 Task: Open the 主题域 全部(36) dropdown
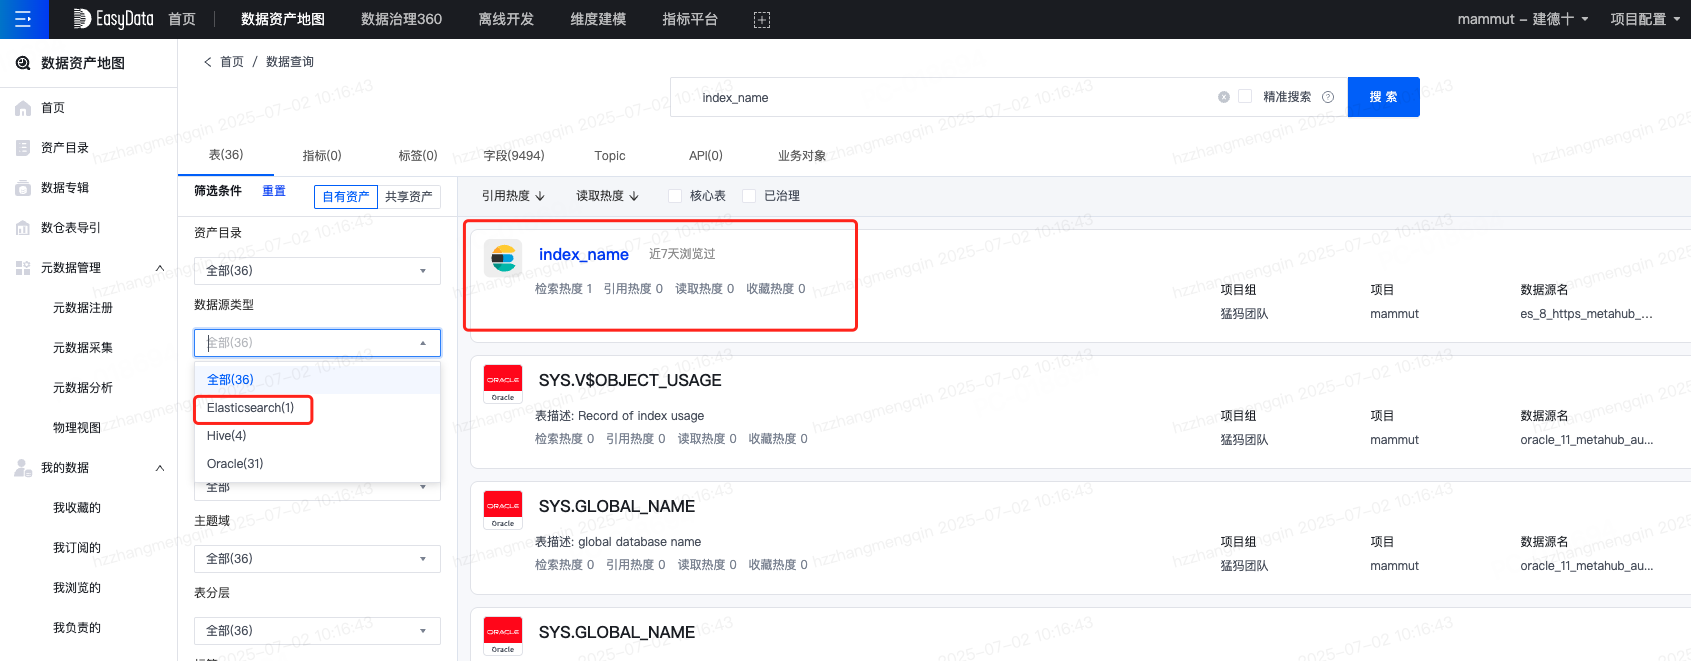317,559
